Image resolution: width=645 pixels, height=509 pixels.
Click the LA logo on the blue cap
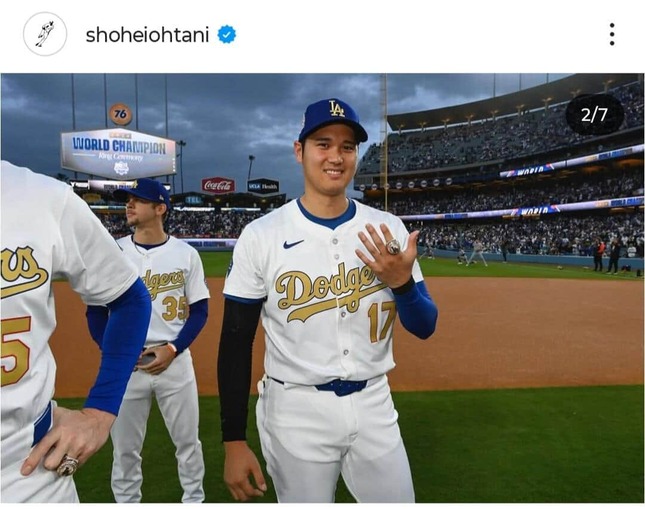pos(336,109)
